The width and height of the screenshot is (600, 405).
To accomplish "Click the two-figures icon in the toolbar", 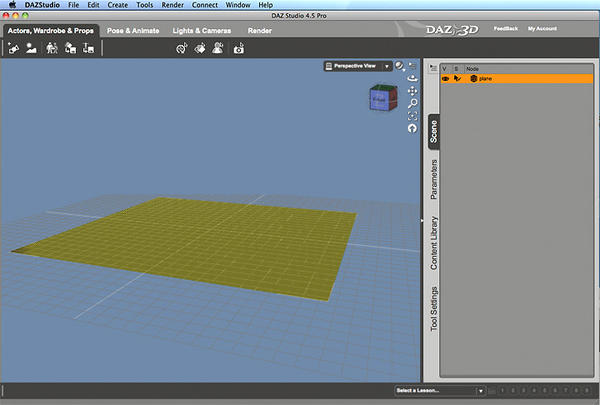I will [x=52, y=48].
